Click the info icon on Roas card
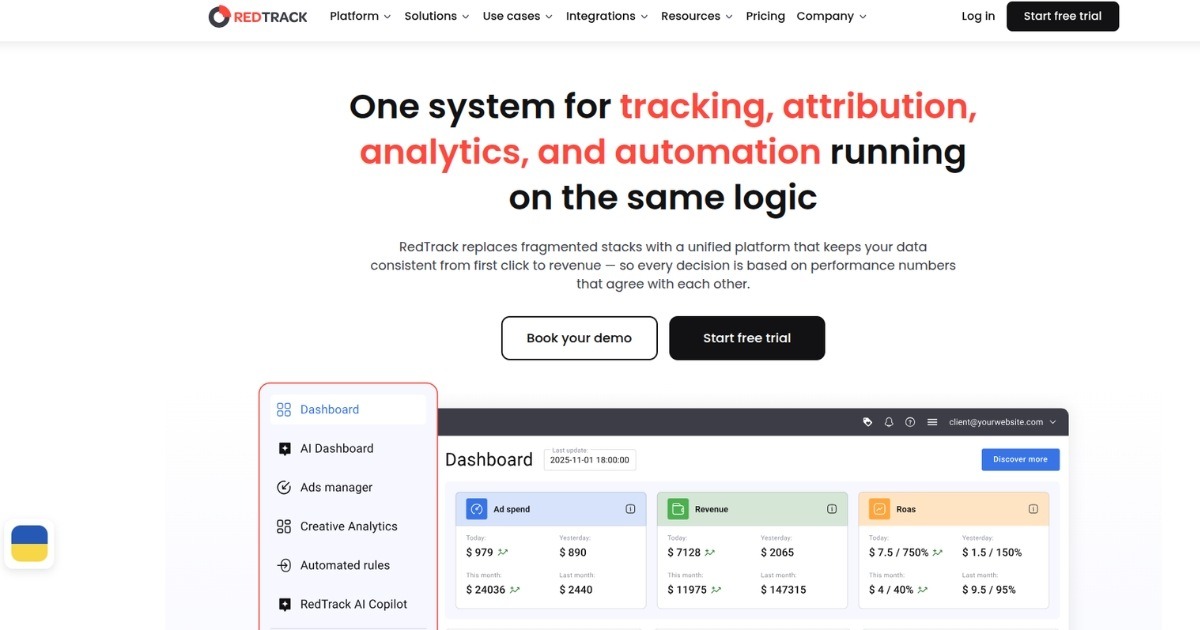 (1033, 509)
